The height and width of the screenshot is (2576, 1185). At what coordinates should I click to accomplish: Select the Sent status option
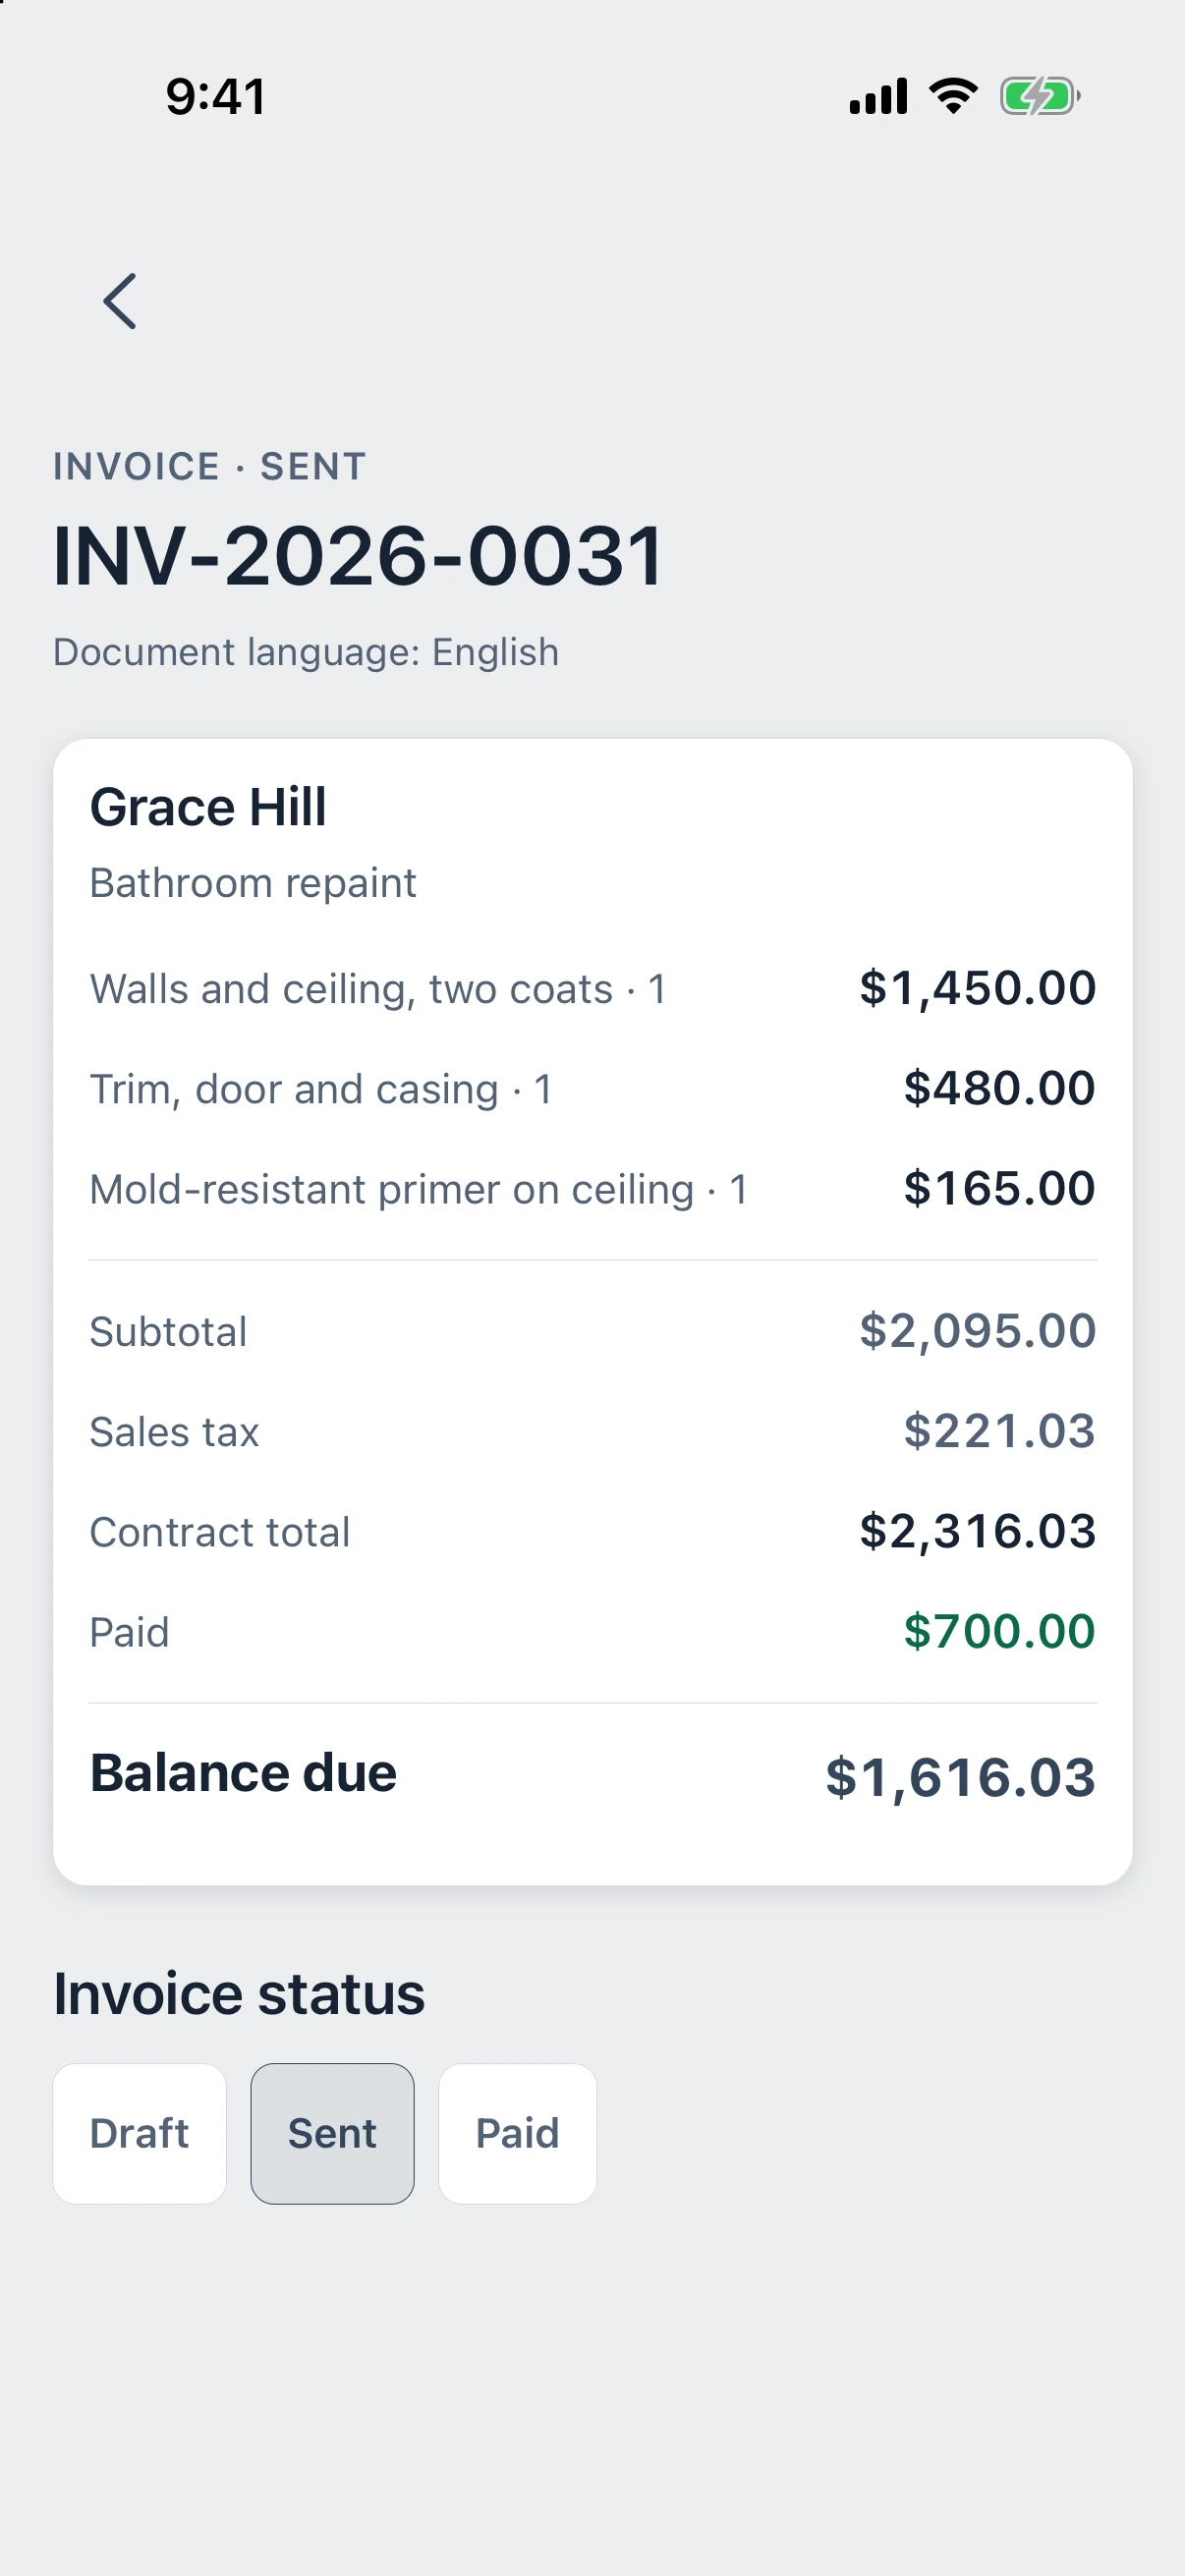coord(332,2133)
